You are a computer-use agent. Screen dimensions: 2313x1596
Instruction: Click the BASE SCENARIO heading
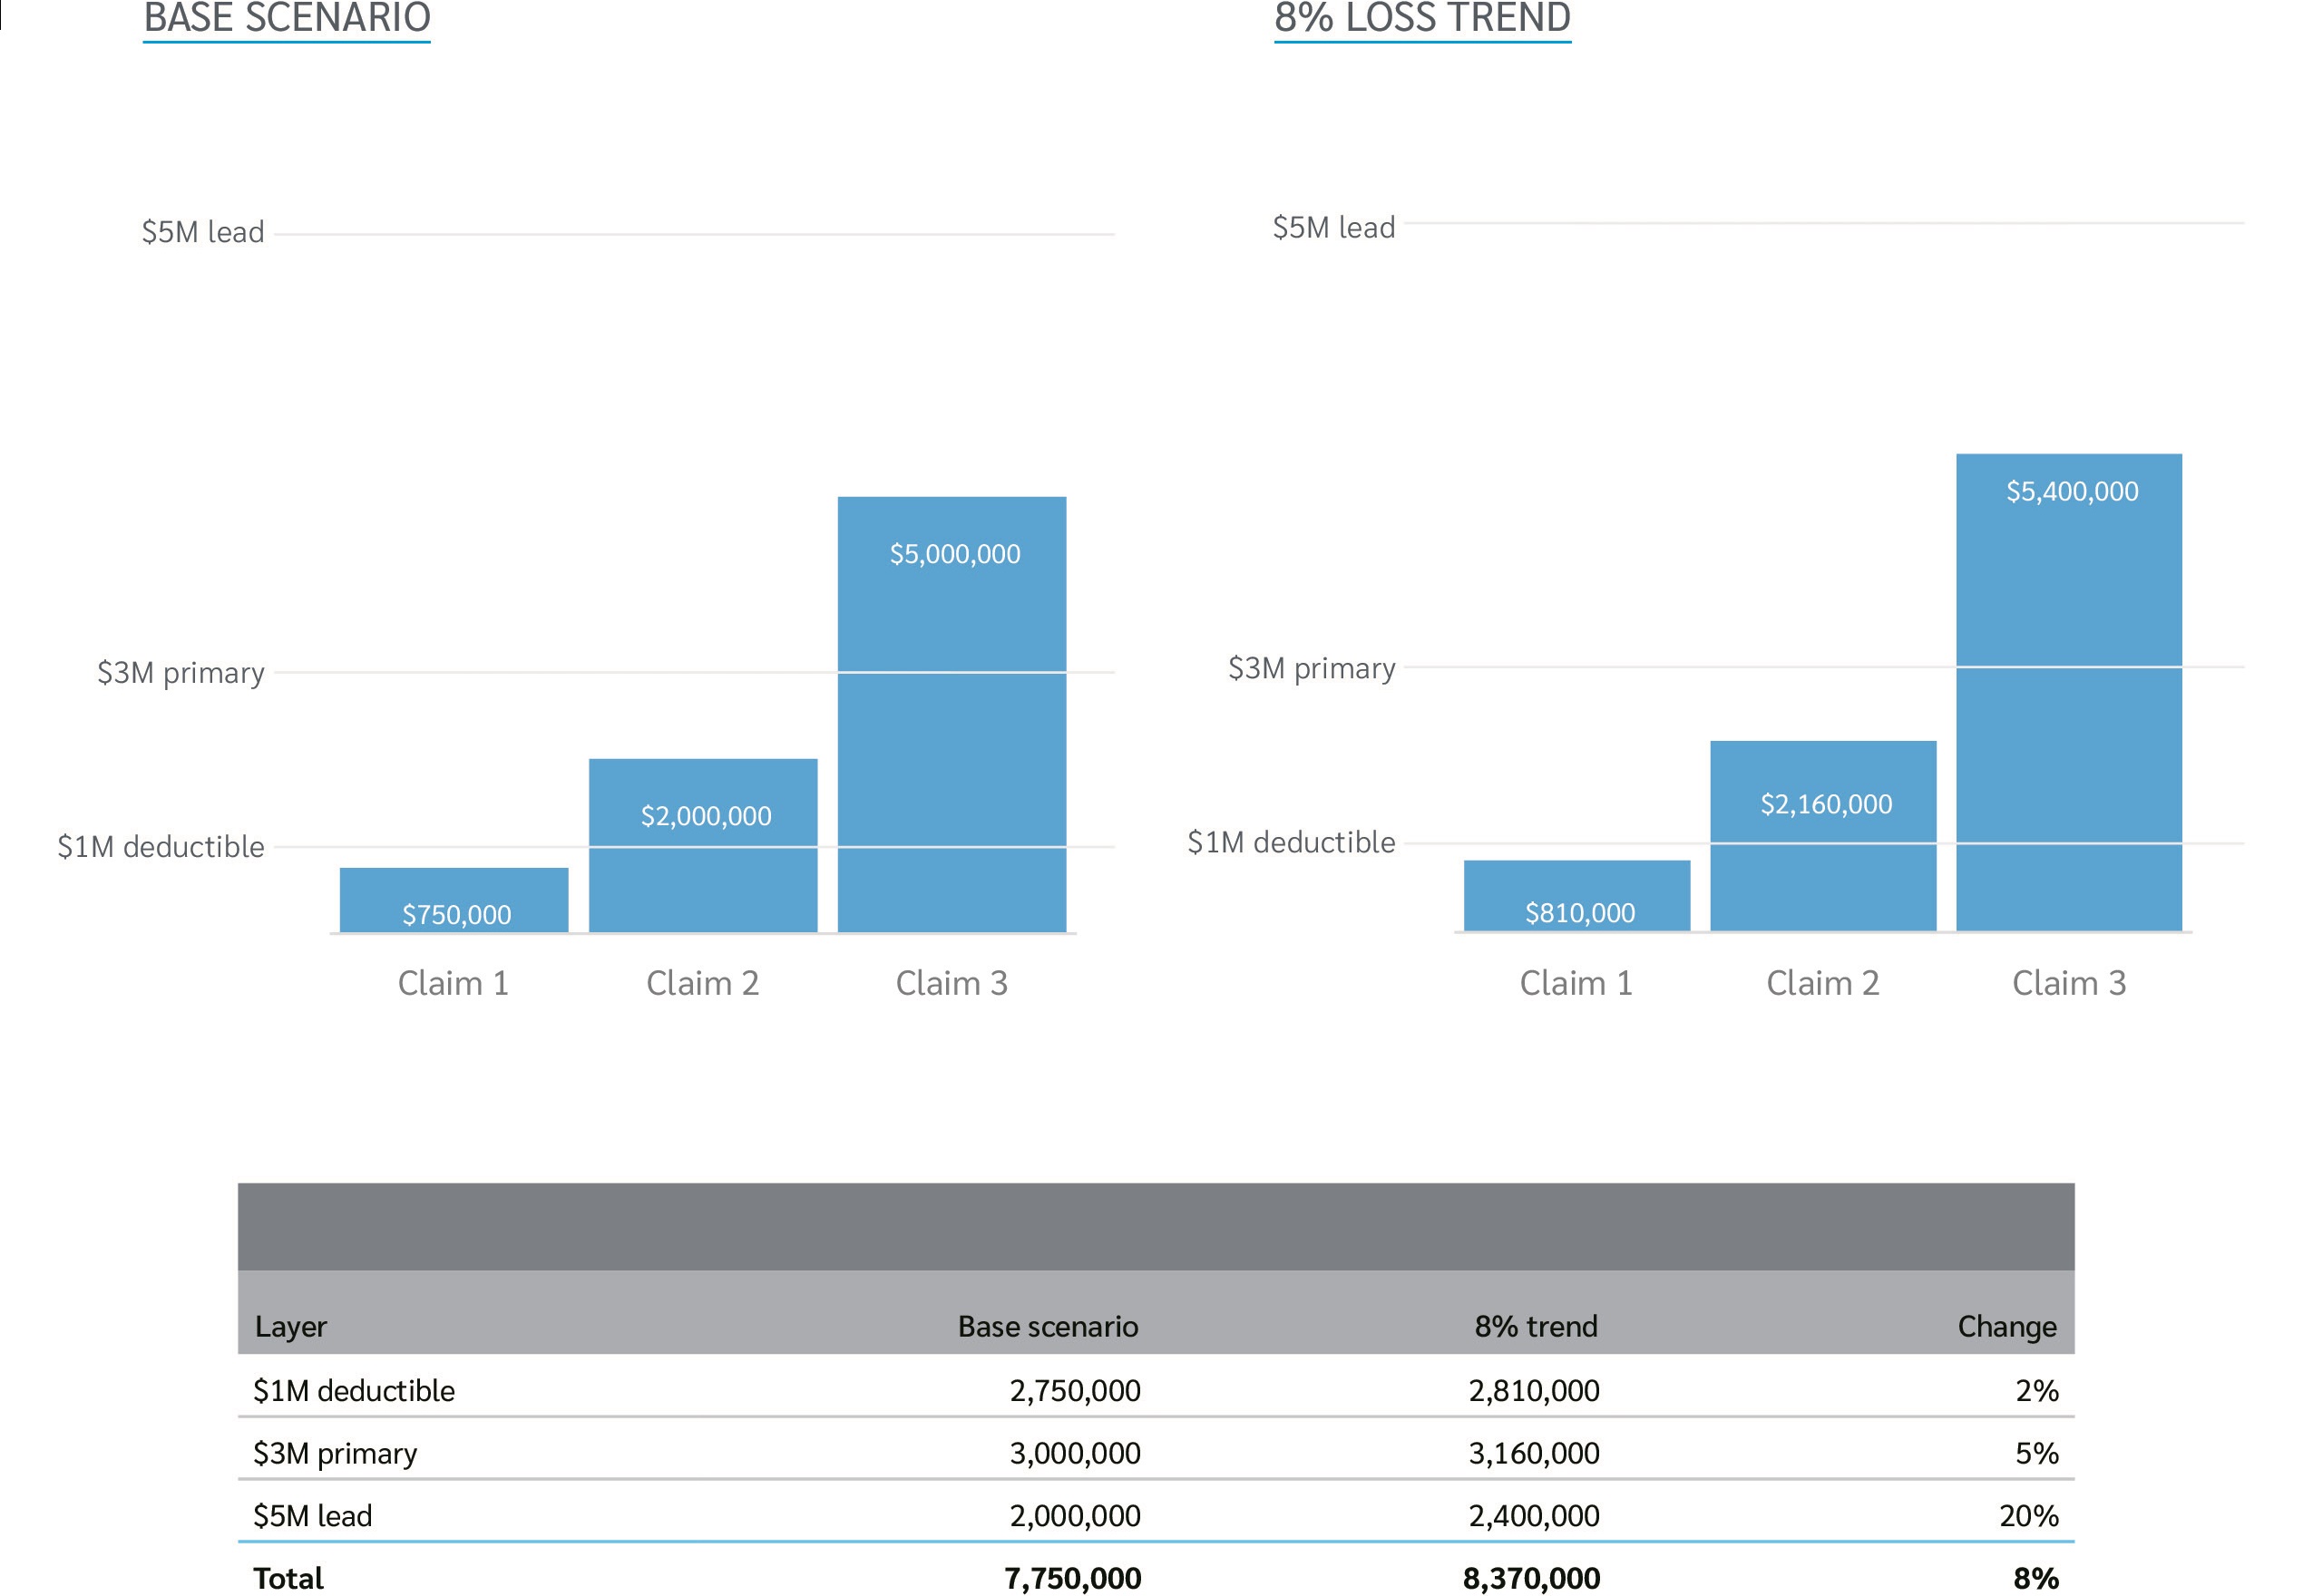286,18
